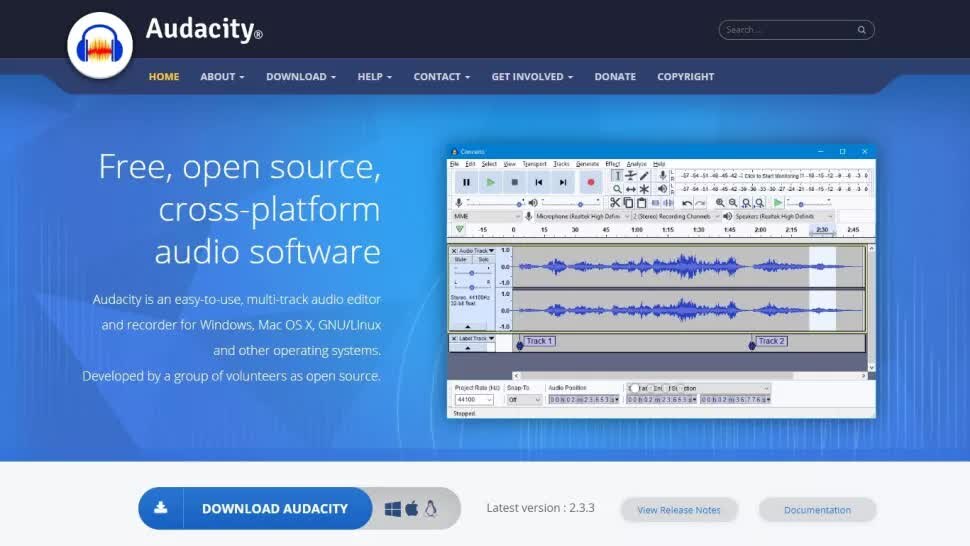Screen dimensions: 970x546
Task: Click the DOWNLOAD AUDACITY button
Action: (x=255, y=508)
